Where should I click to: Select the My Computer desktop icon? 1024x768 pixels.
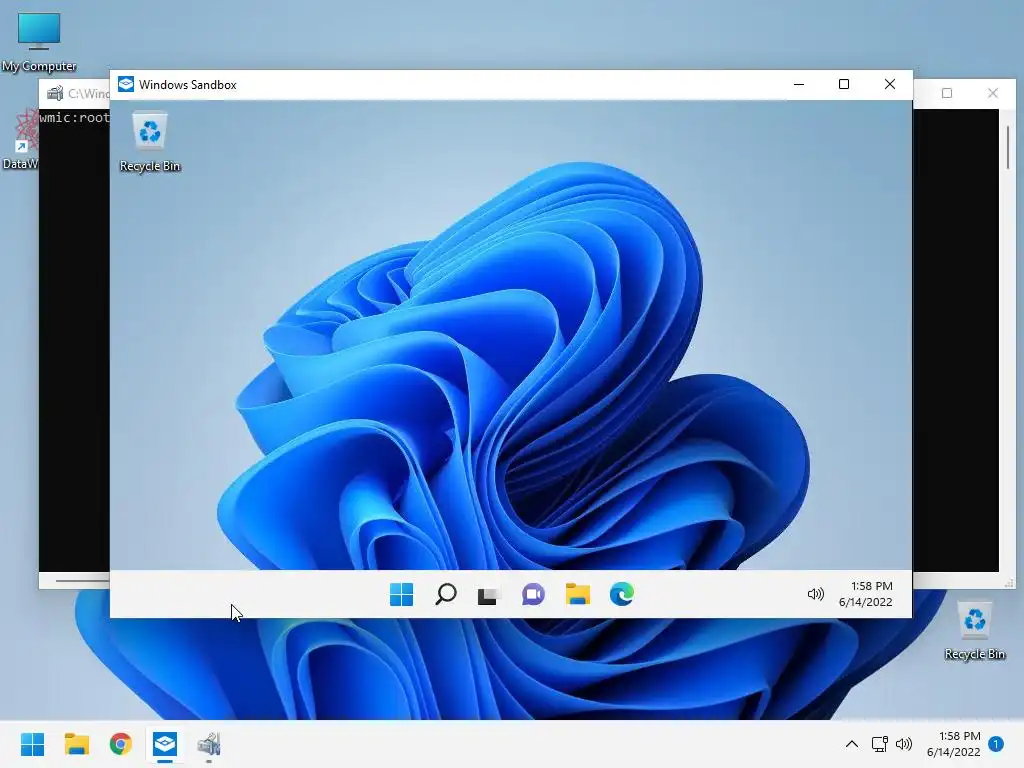39,42
